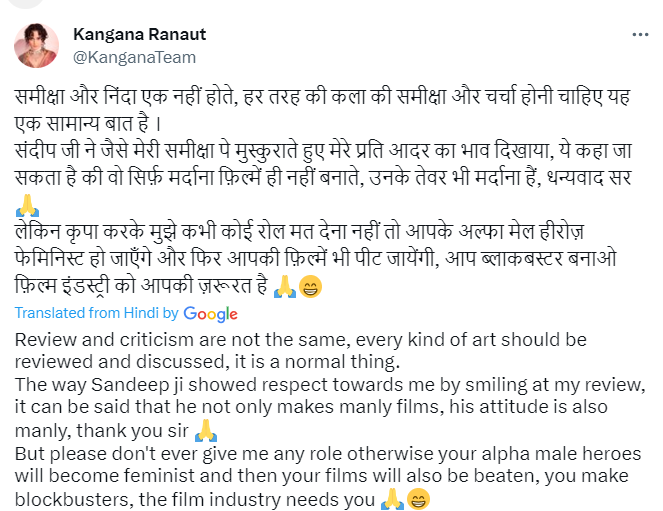Click the 'Translated from Hindi by' label
The height and width of the screenshot is (511, 663).
pos(97,314)
